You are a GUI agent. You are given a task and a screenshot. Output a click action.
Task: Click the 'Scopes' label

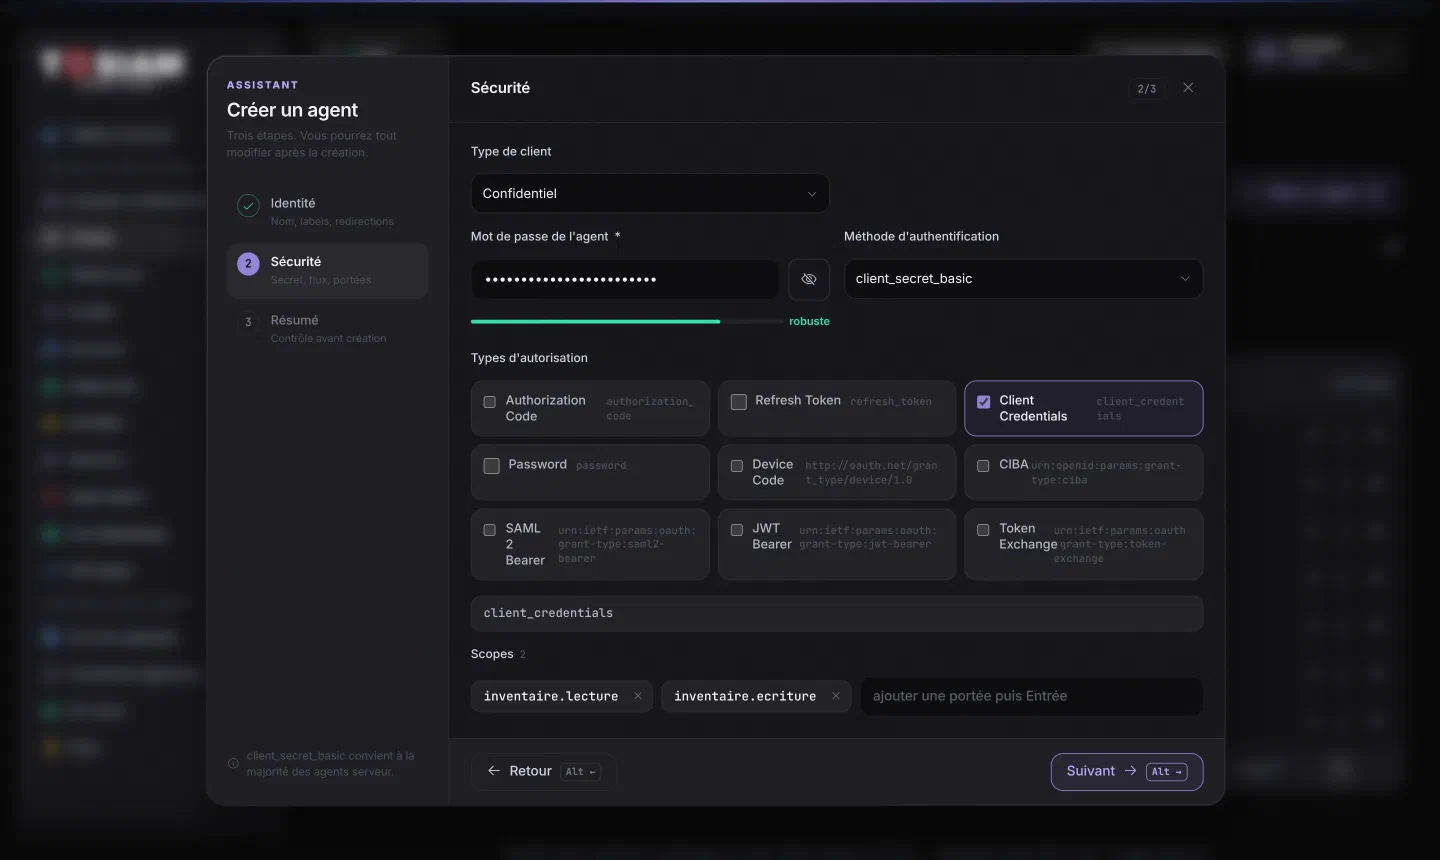coord(492,654)
